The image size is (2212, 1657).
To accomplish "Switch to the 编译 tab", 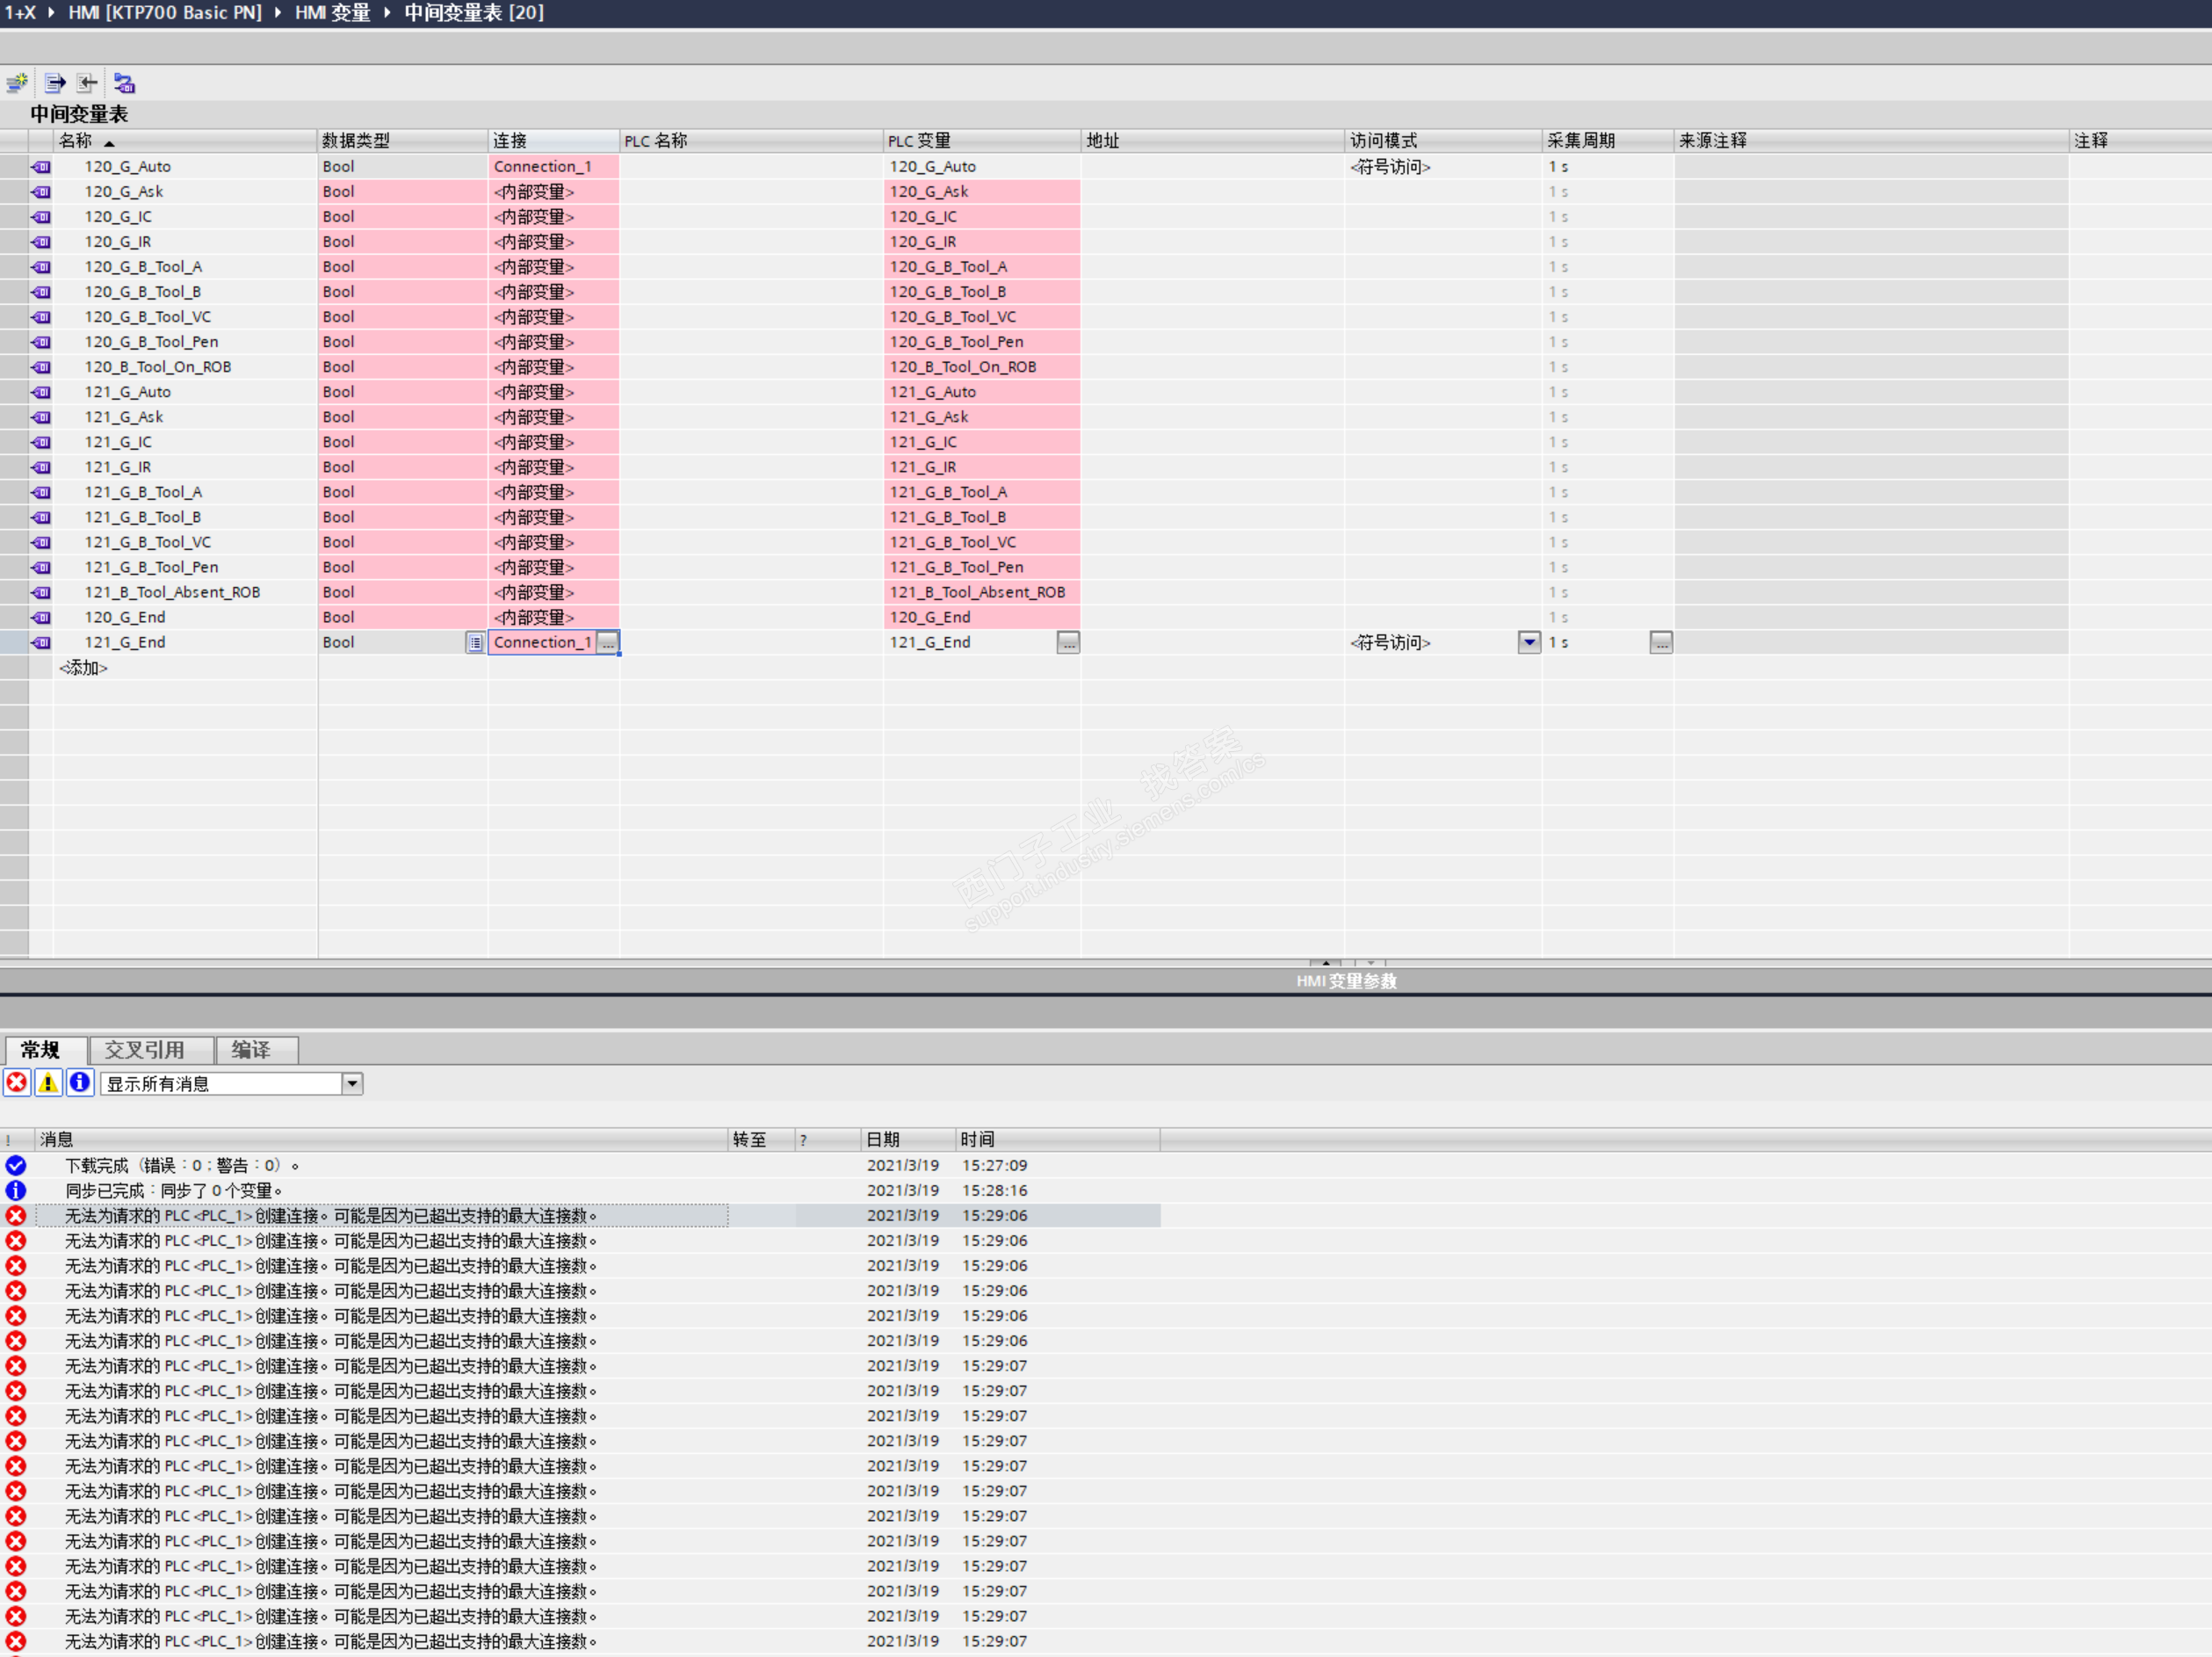I will (251, 1050).
